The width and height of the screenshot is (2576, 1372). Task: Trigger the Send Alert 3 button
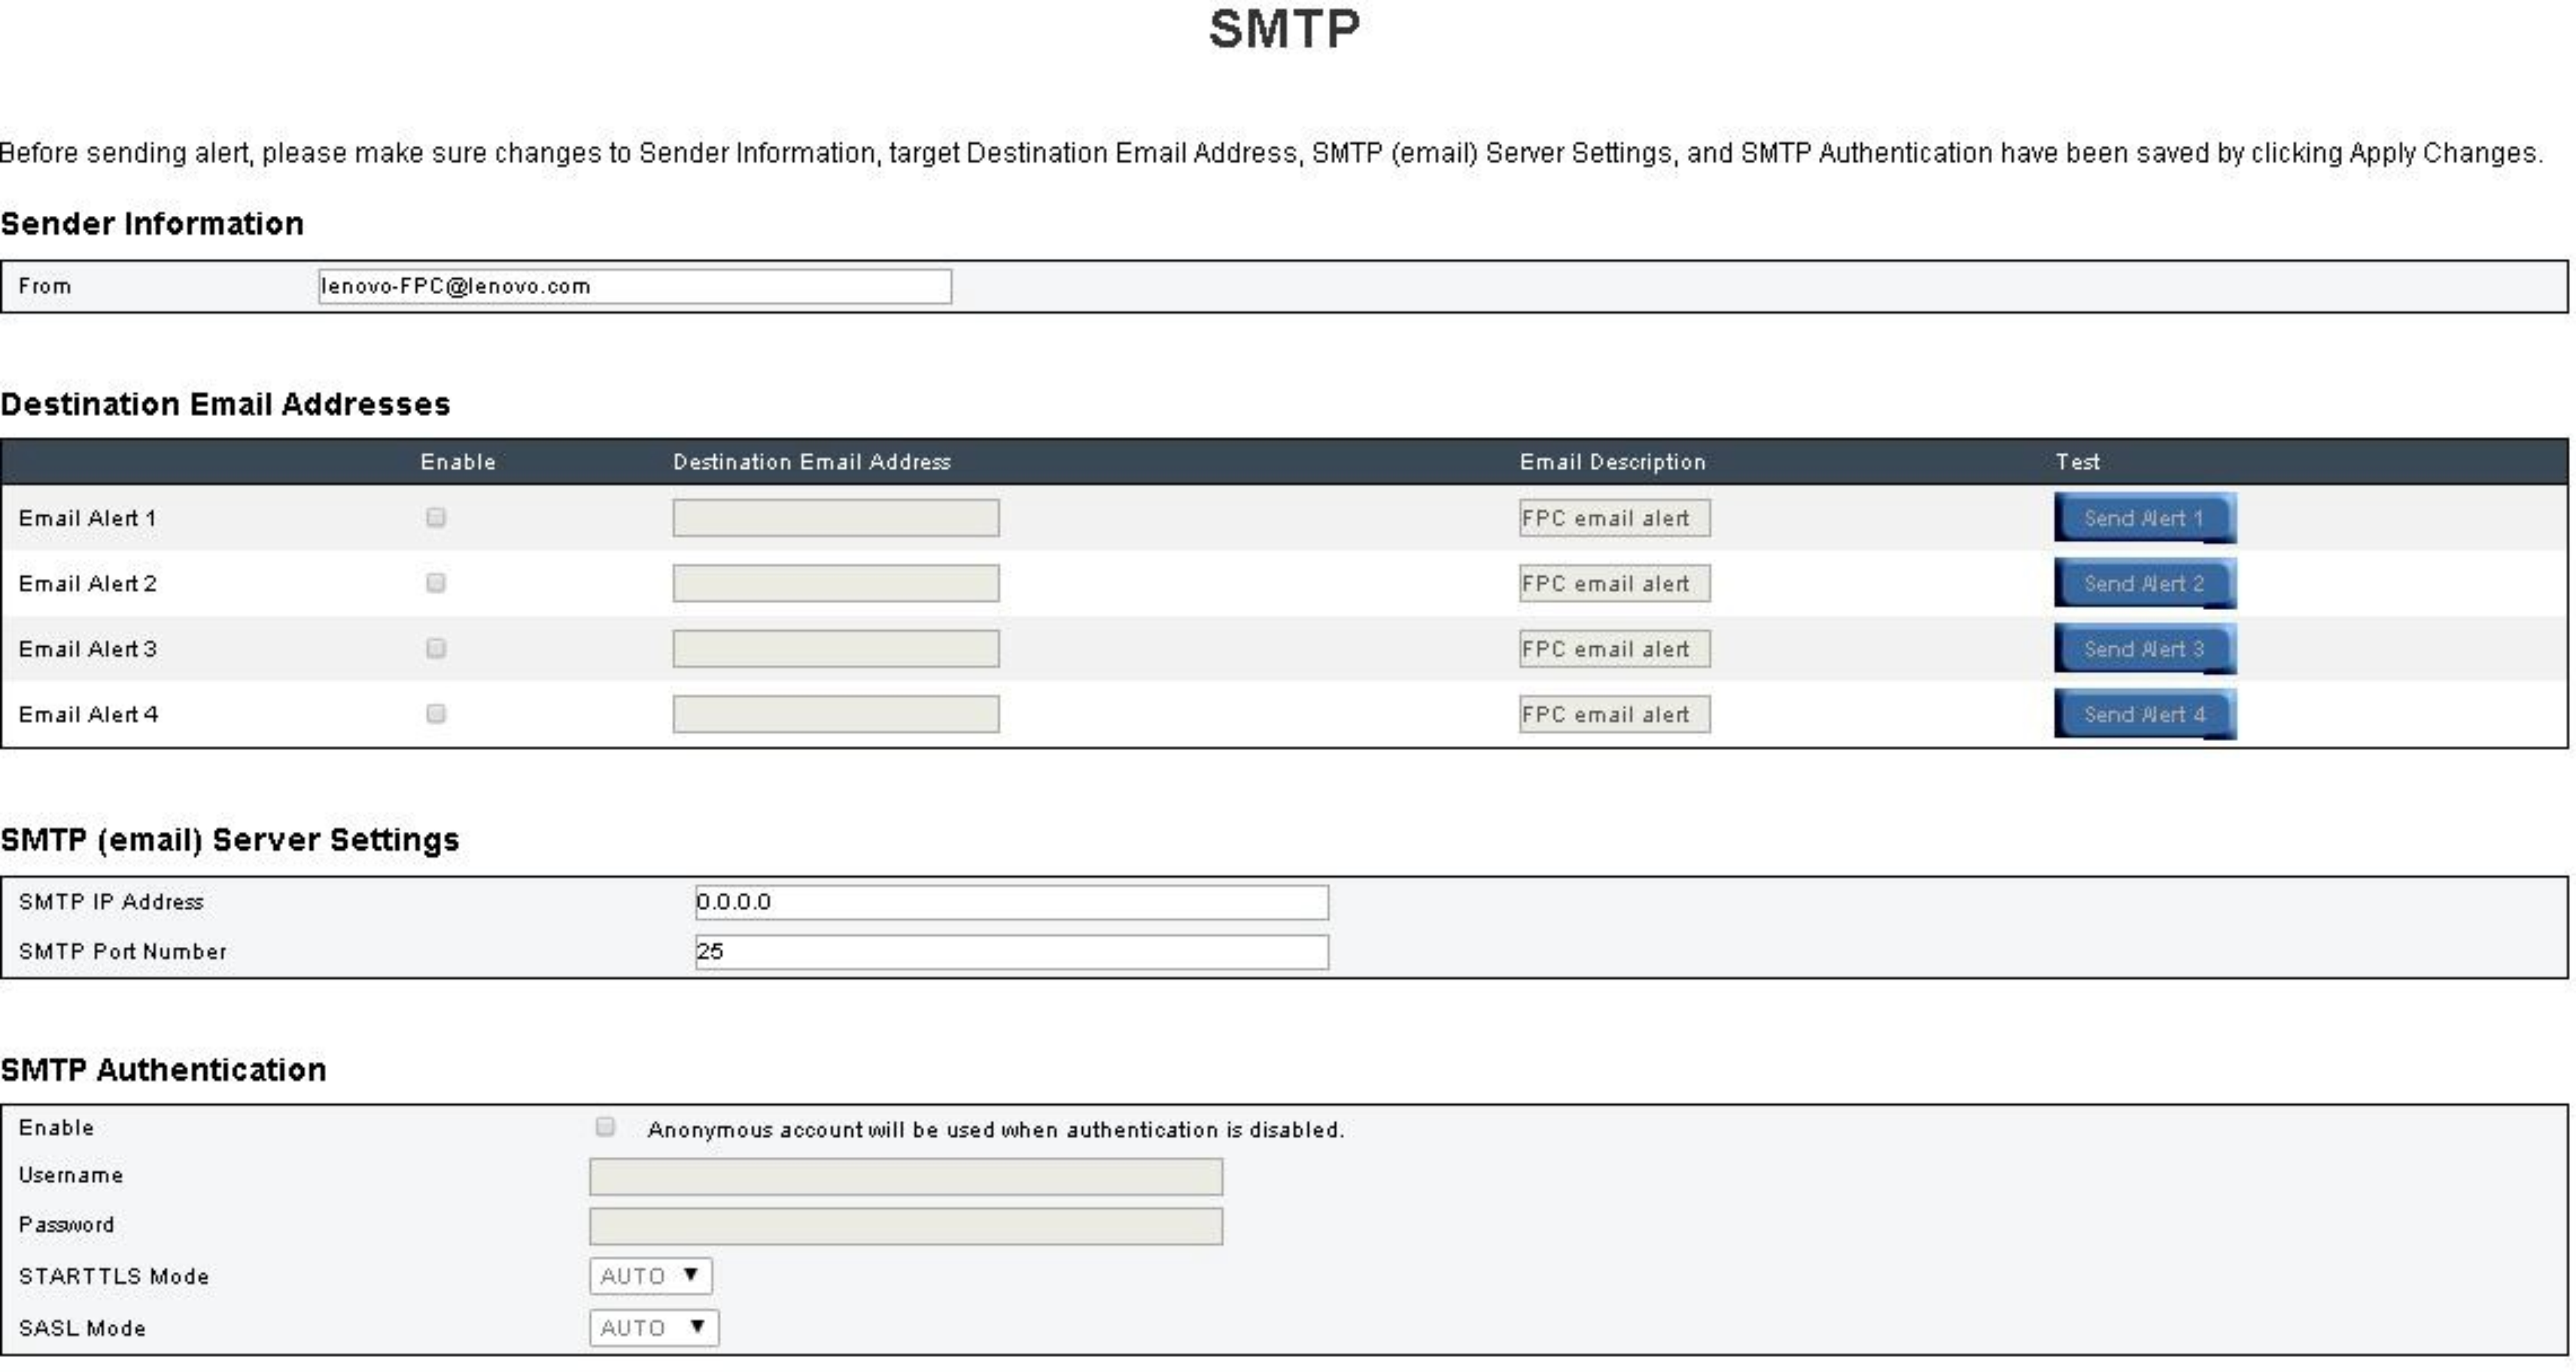pyautogui.click(x=2145, y=649)
